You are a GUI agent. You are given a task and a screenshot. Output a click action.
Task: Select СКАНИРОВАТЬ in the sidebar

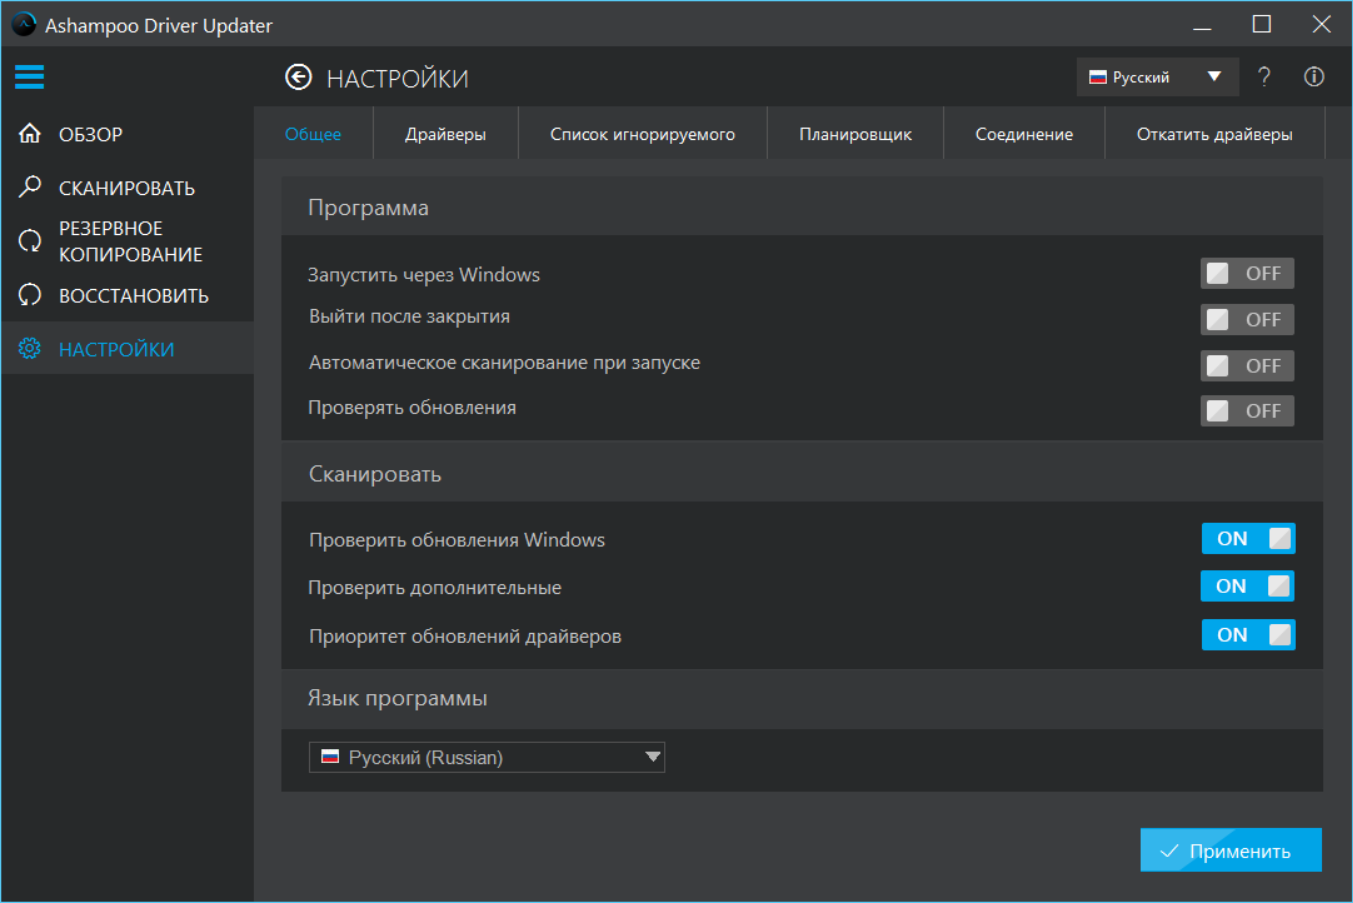point(127,187)
